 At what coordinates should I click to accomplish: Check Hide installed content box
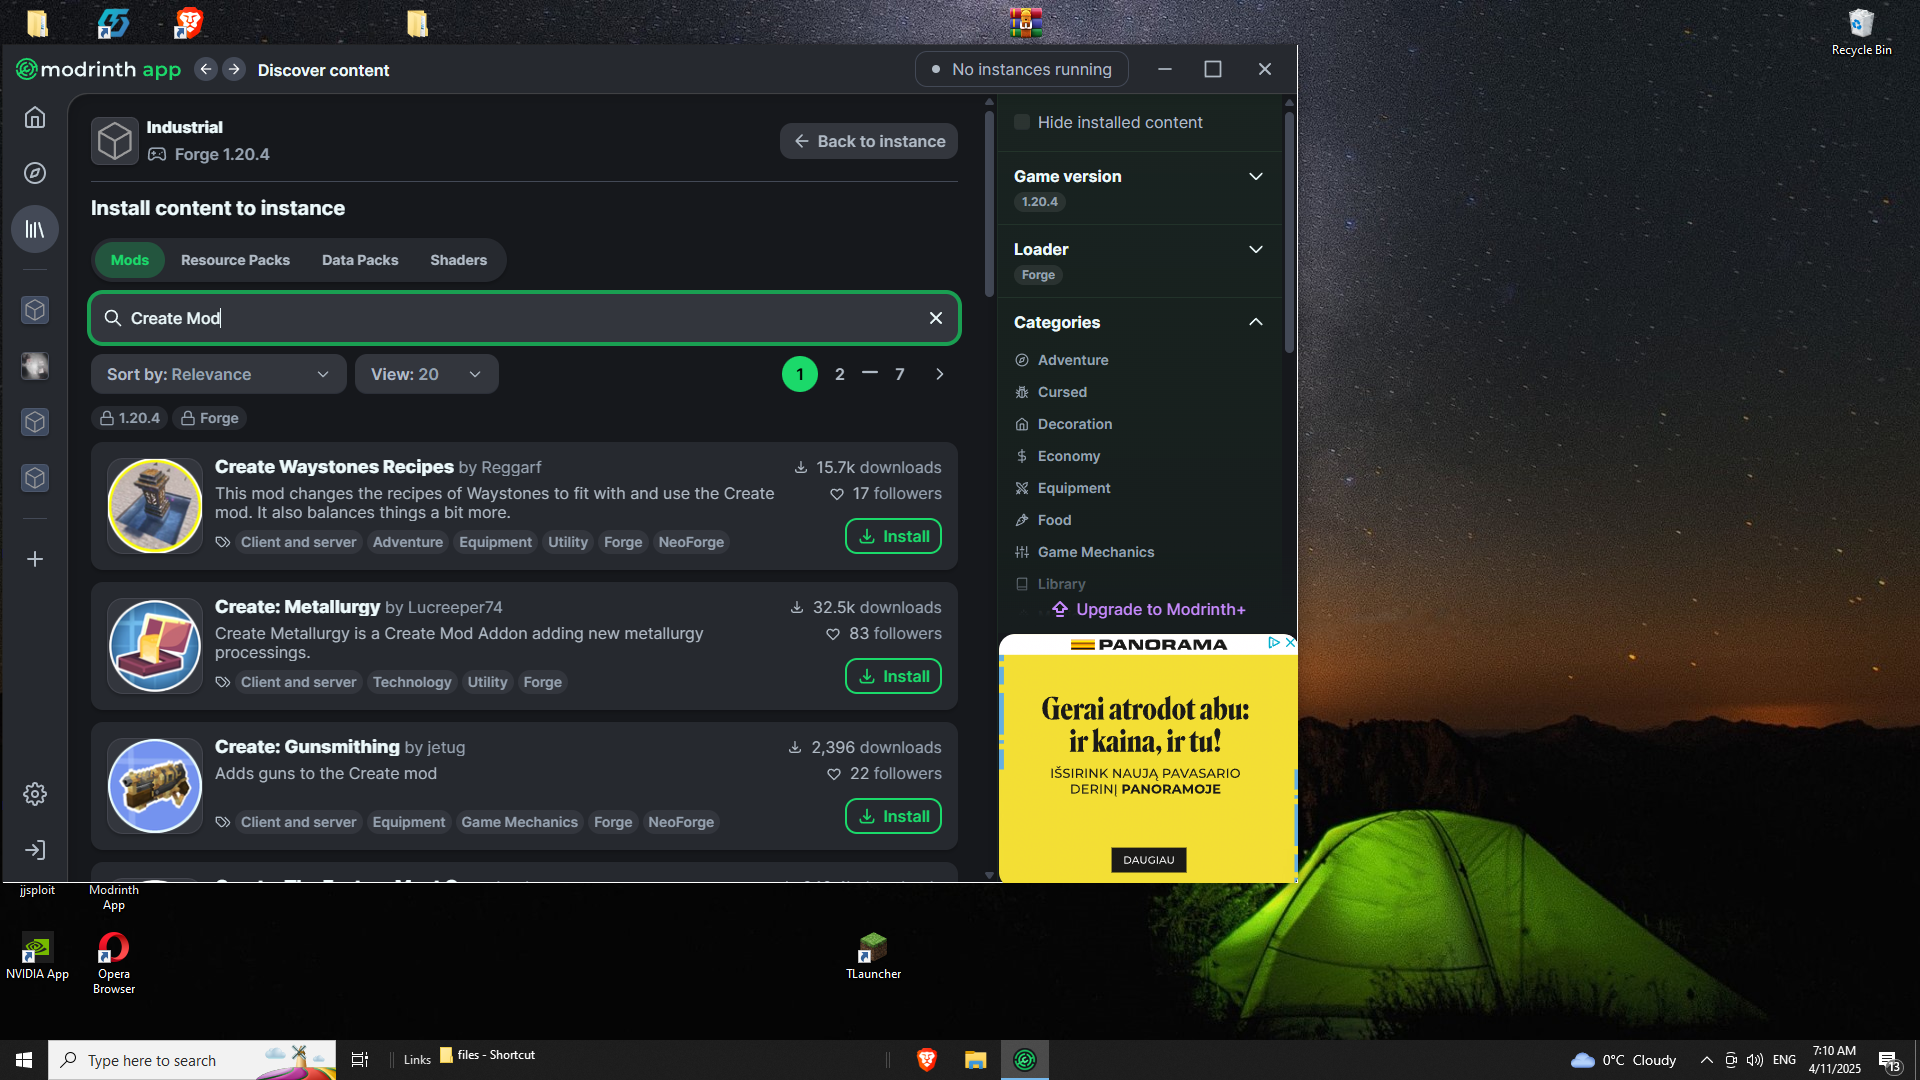click(x=1022, y=122)
